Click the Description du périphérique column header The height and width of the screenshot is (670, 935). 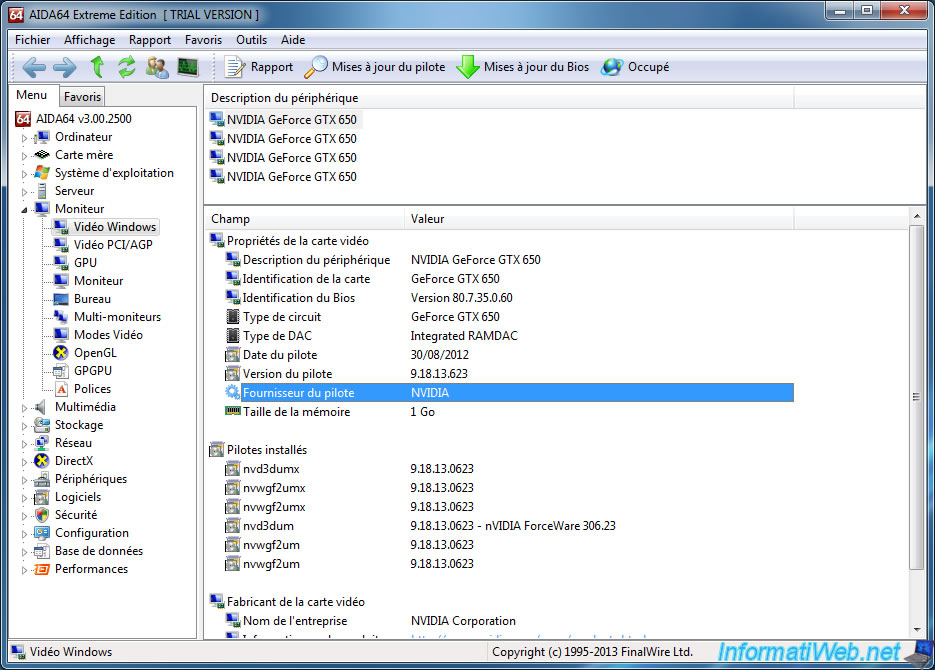tap(499, 98)
